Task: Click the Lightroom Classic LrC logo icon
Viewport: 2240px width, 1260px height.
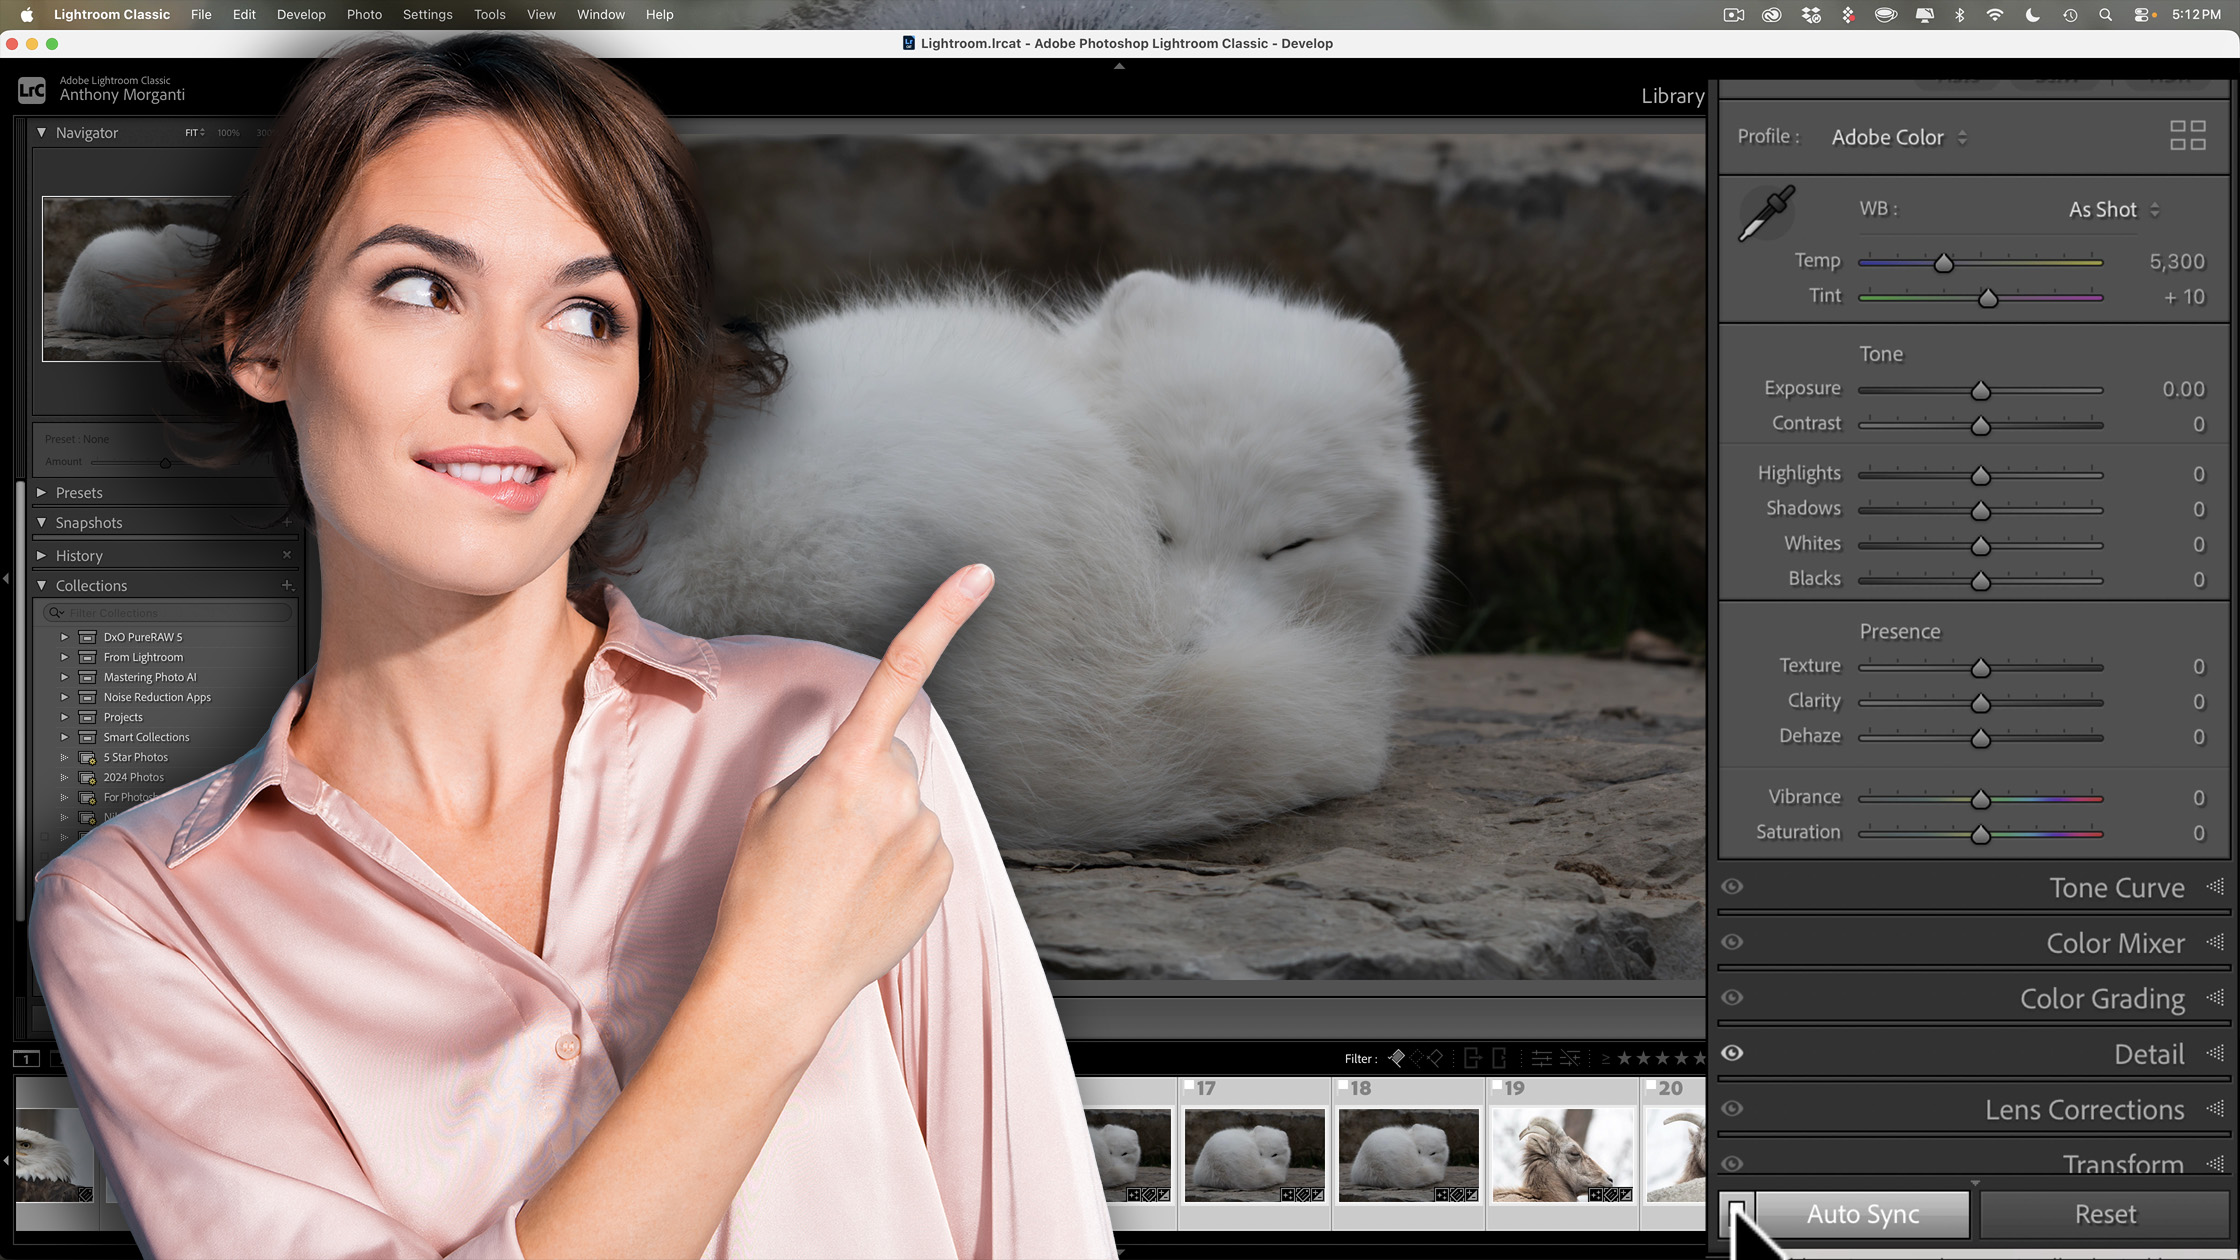Action: [31, 90]
